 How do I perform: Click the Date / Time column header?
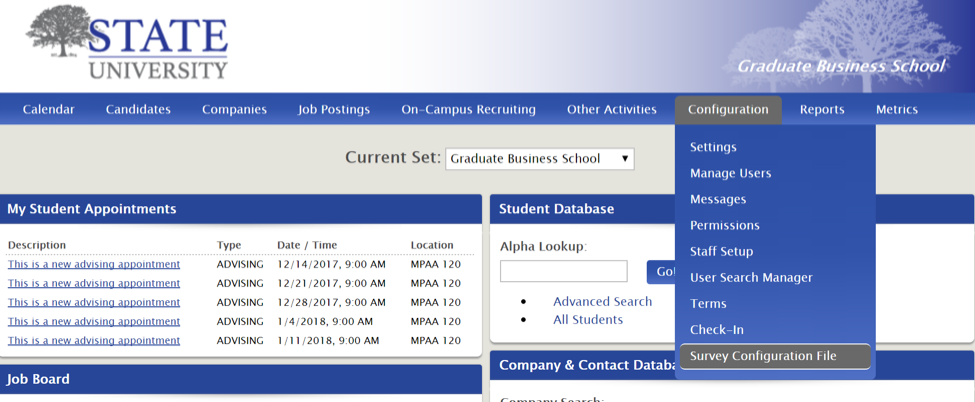307,245
